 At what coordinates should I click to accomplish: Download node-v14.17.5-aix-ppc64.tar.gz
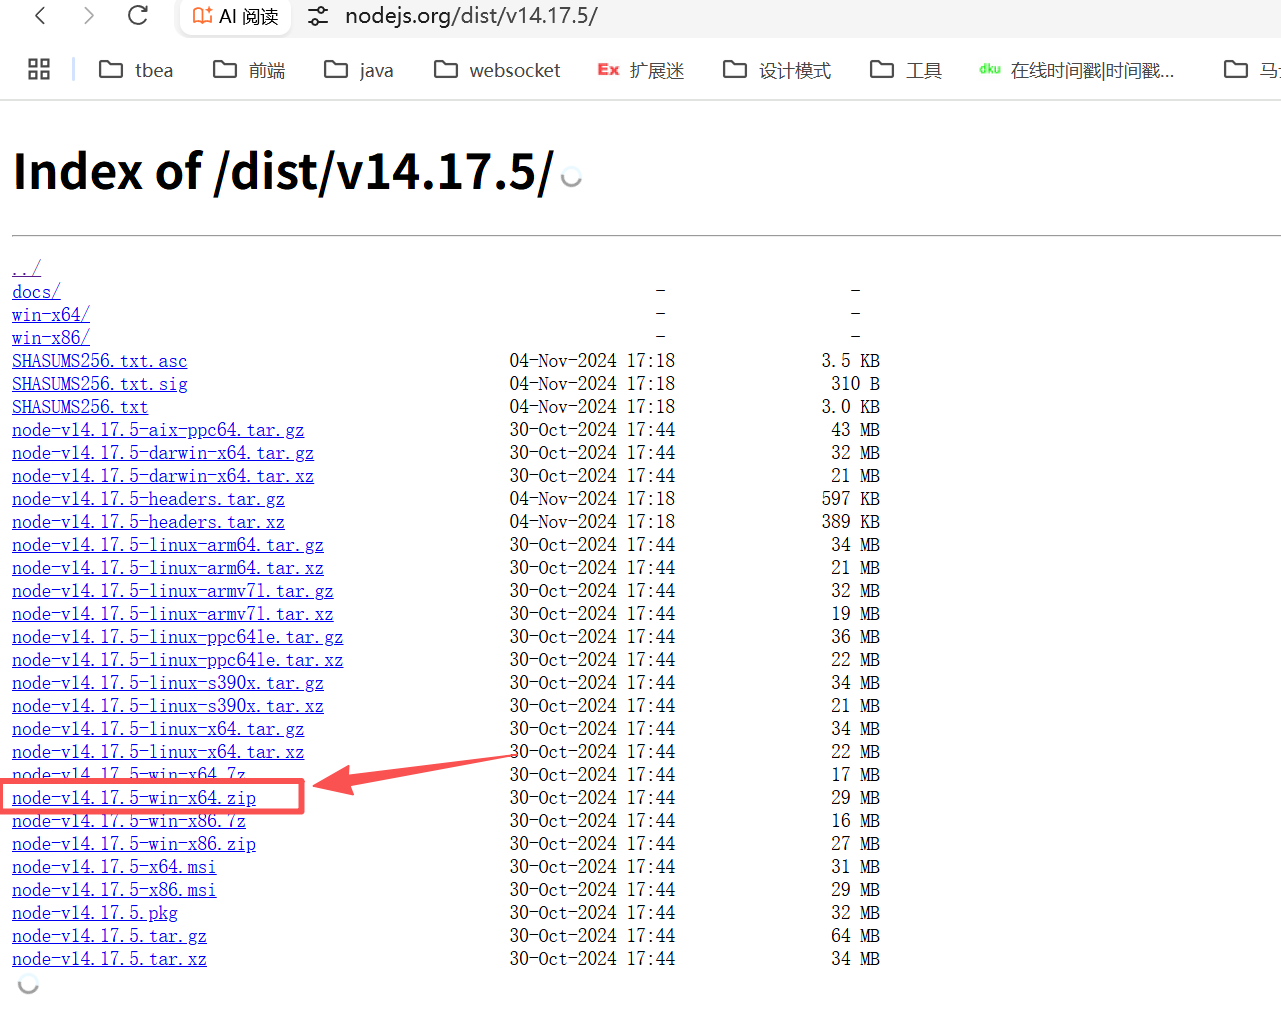point(158,429)
